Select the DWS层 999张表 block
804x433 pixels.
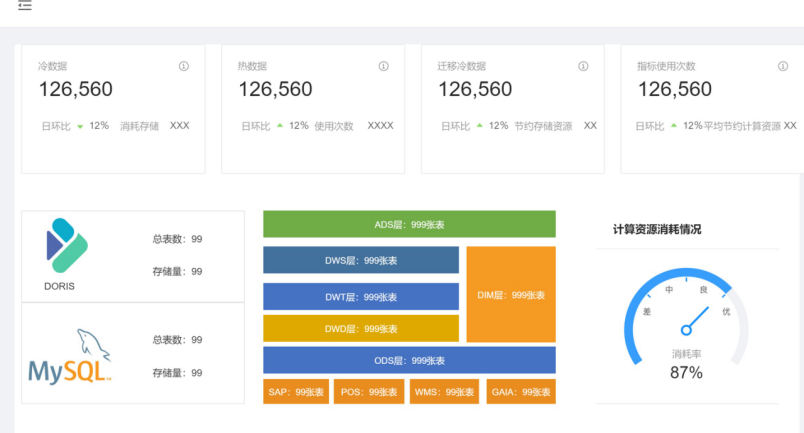coord(361,260)
